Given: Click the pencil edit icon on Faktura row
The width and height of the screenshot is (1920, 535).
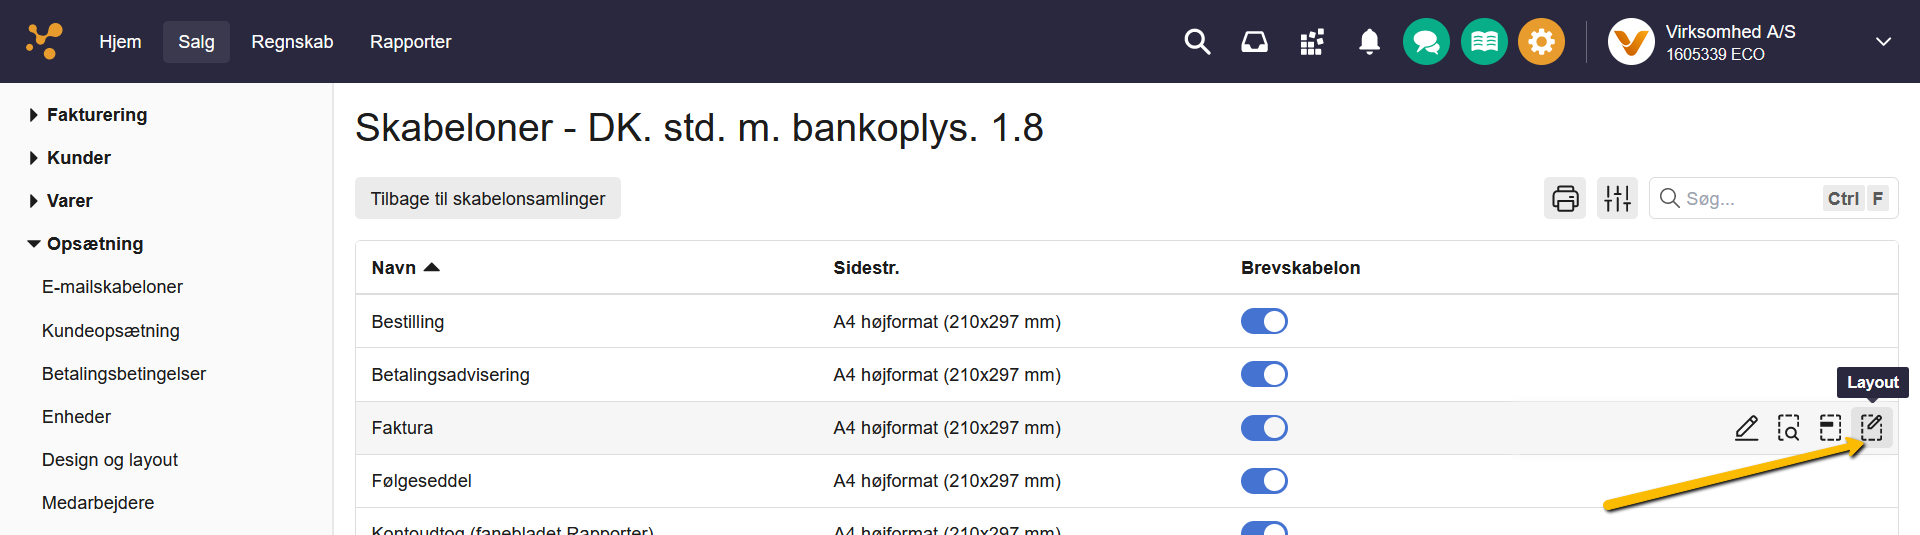Looking at the screenshot, I should tap(1746, 428).
